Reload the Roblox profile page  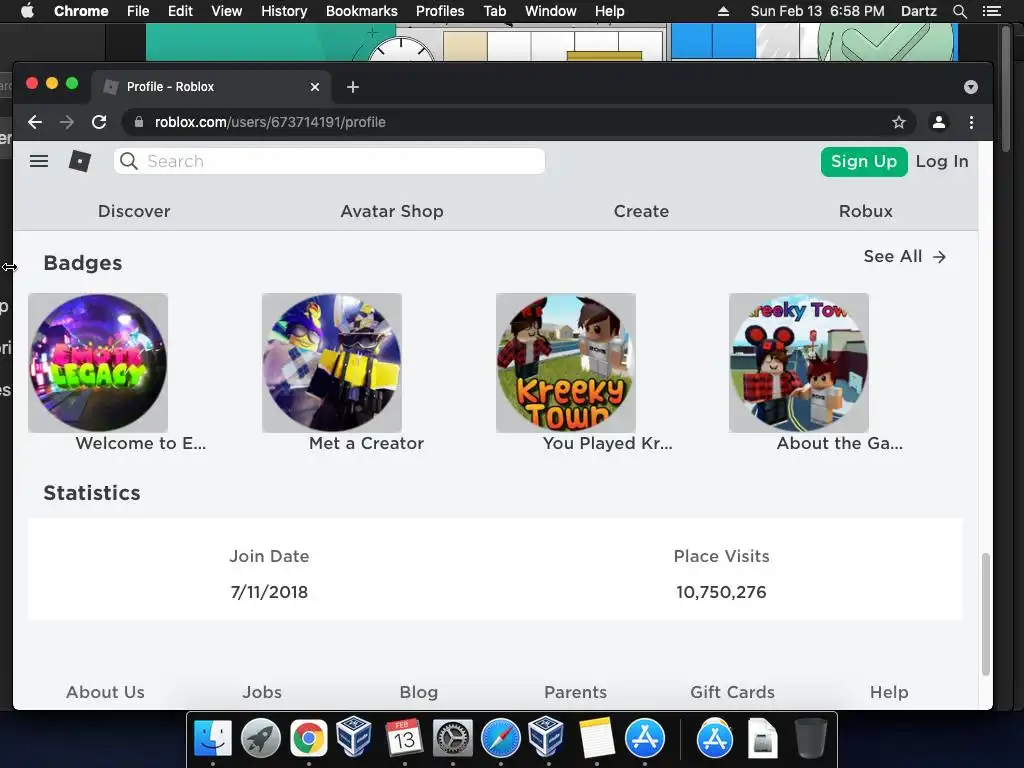coord(99,122)
